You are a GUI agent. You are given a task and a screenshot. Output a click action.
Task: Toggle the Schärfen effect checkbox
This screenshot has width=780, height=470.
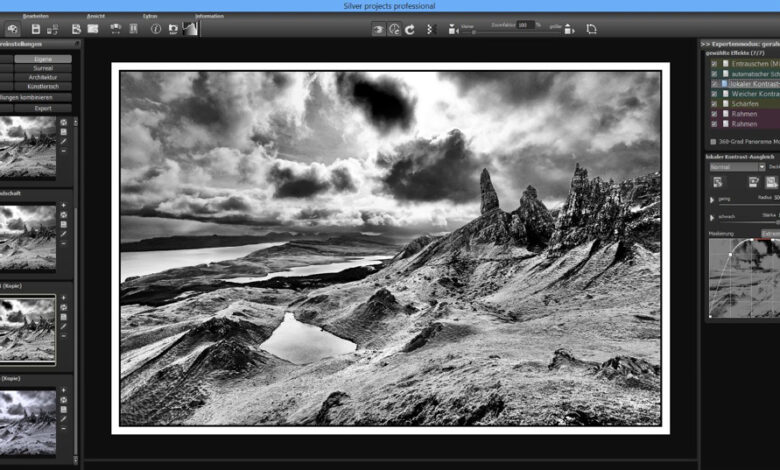click(x=714, y=104)
